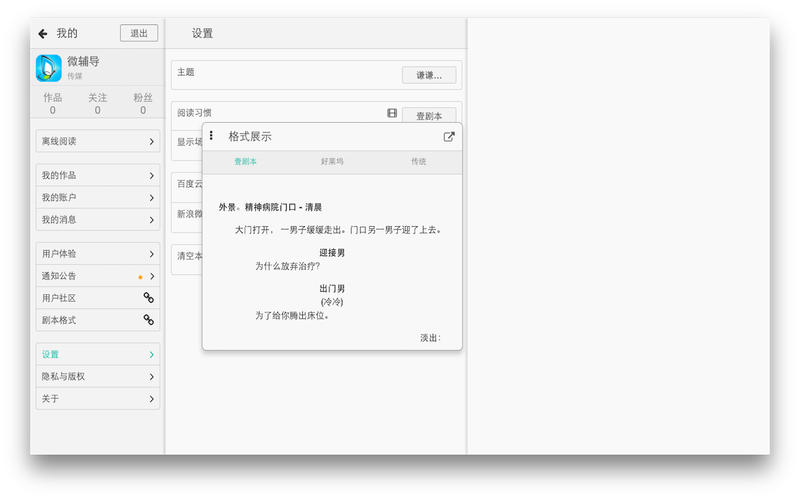Viewport: 800px width, 500px height.
Task: Open the 主题 theme selector button
Action: 429,75
